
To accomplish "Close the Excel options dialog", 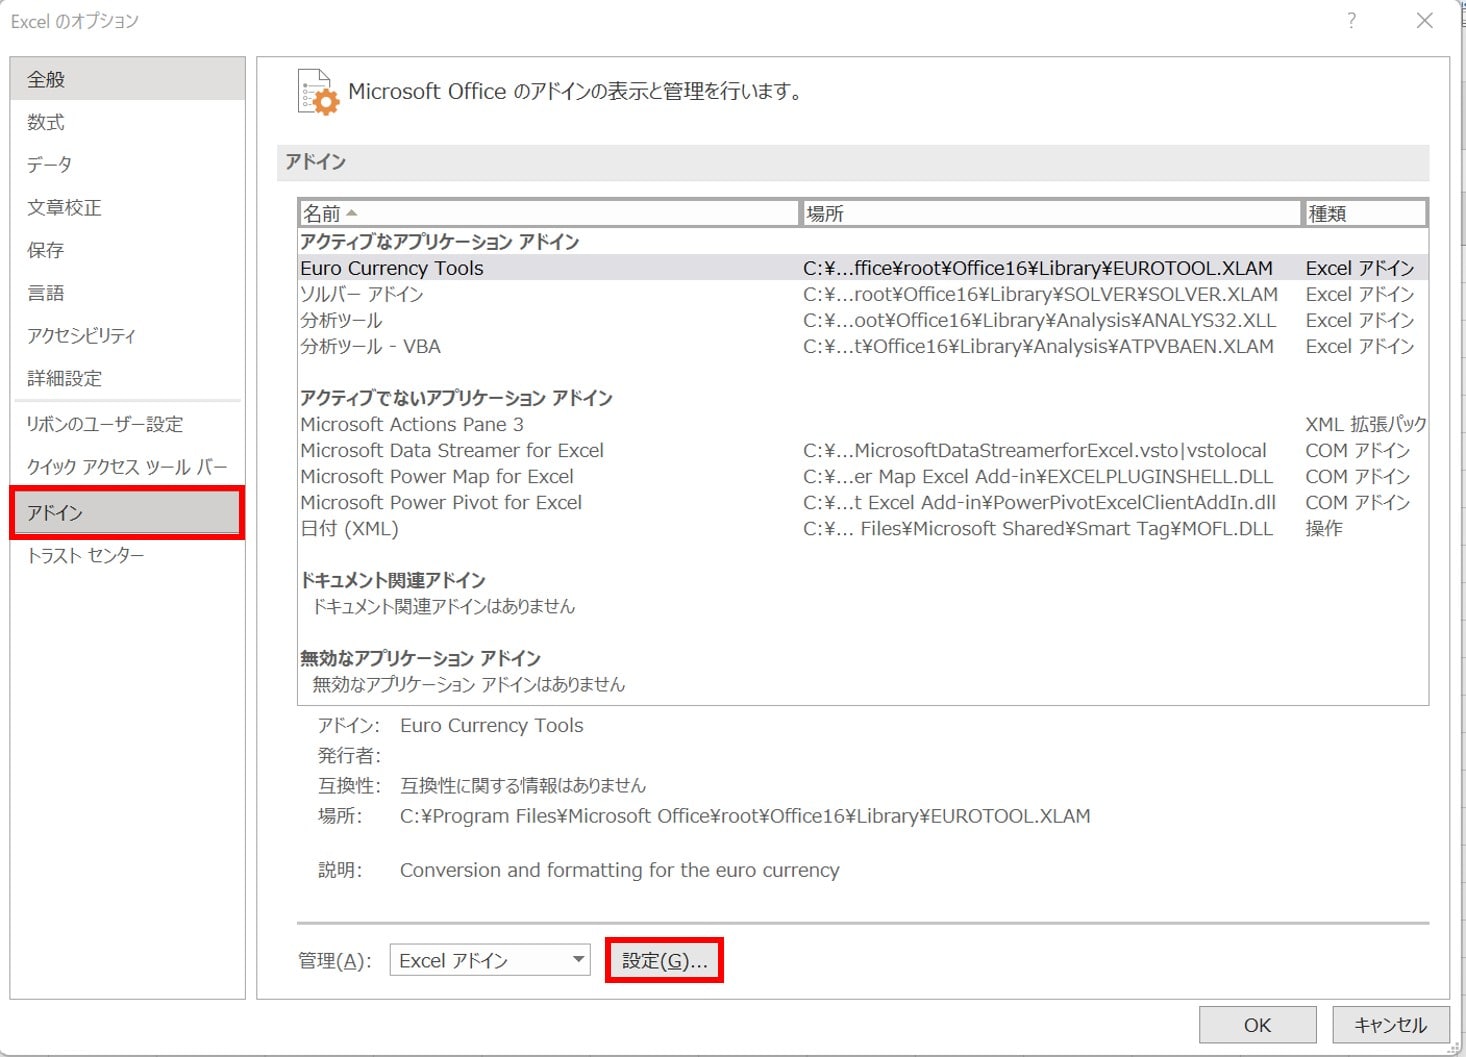I will click(x=1425, y=21).
